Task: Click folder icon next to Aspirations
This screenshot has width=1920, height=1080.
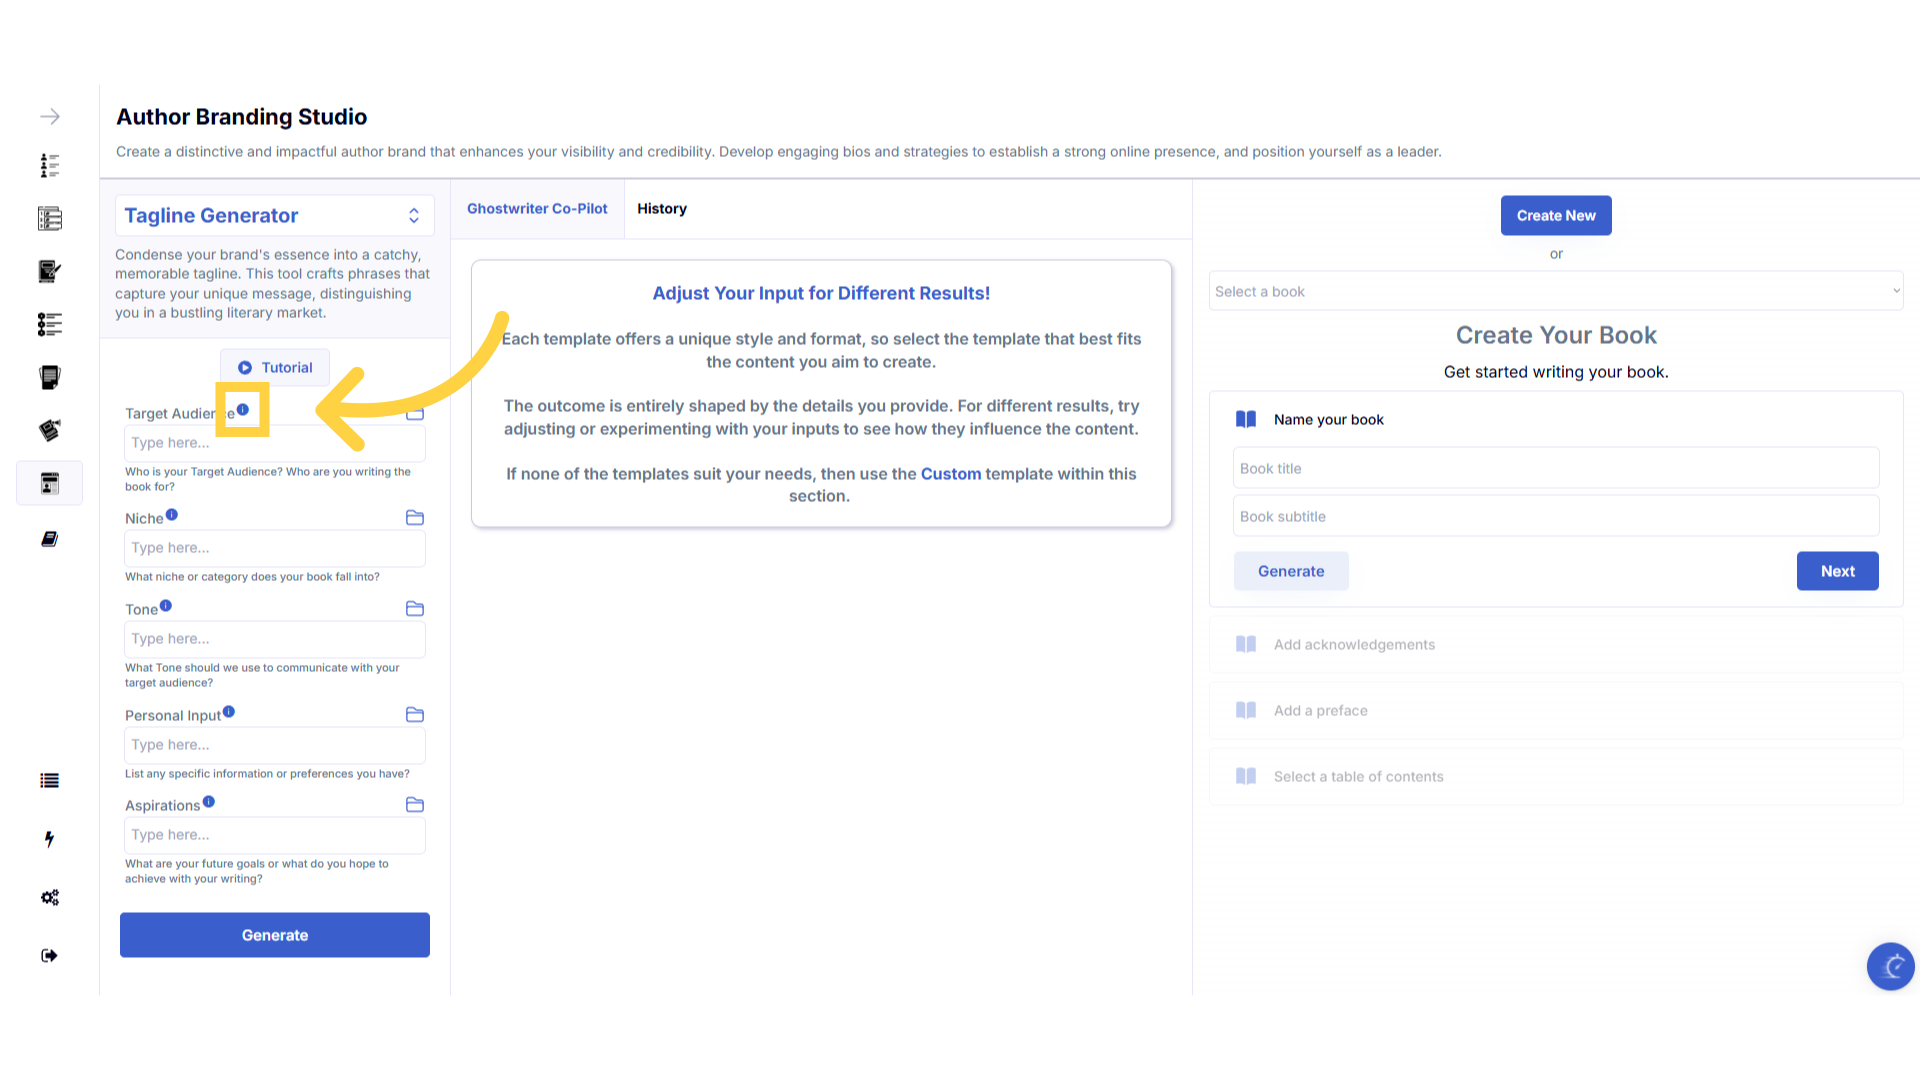Action: [x=415, y=804]
